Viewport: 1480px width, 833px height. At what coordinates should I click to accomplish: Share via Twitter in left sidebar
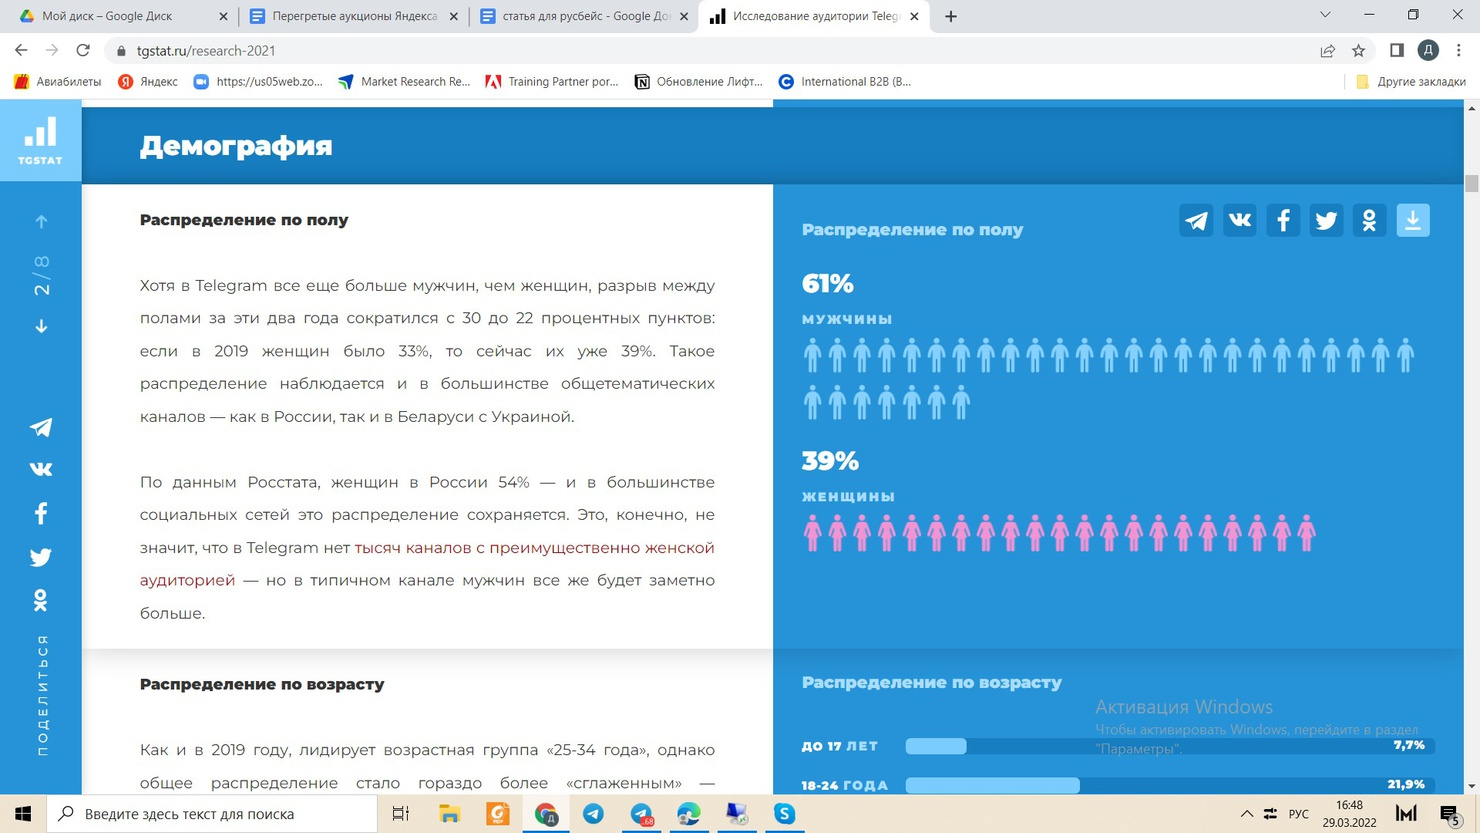(41, 557)
